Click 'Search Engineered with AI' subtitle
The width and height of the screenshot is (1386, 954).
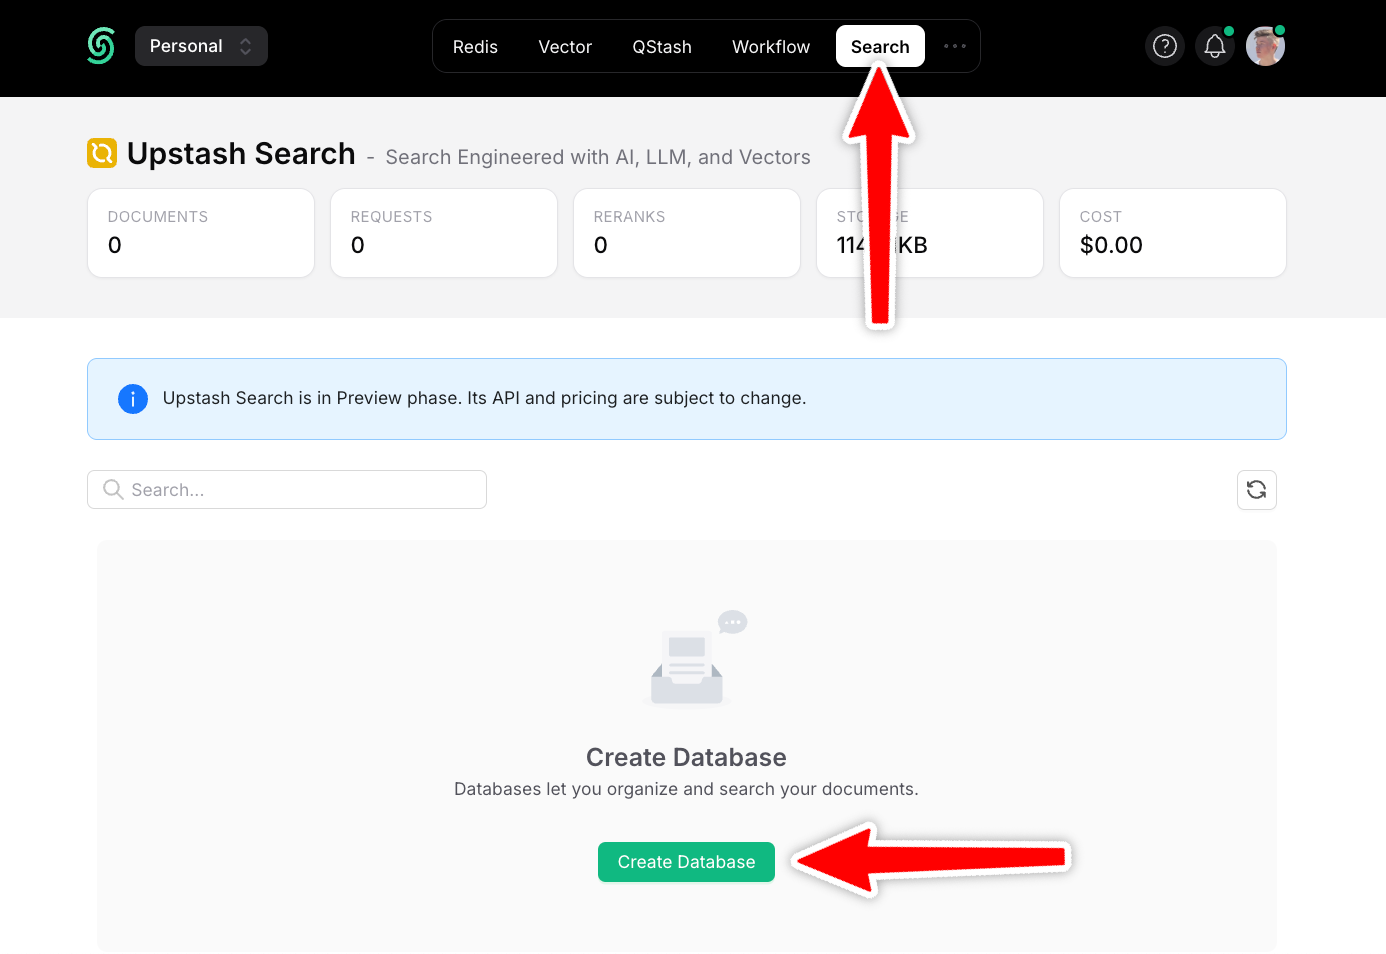[x=598, y=157]
